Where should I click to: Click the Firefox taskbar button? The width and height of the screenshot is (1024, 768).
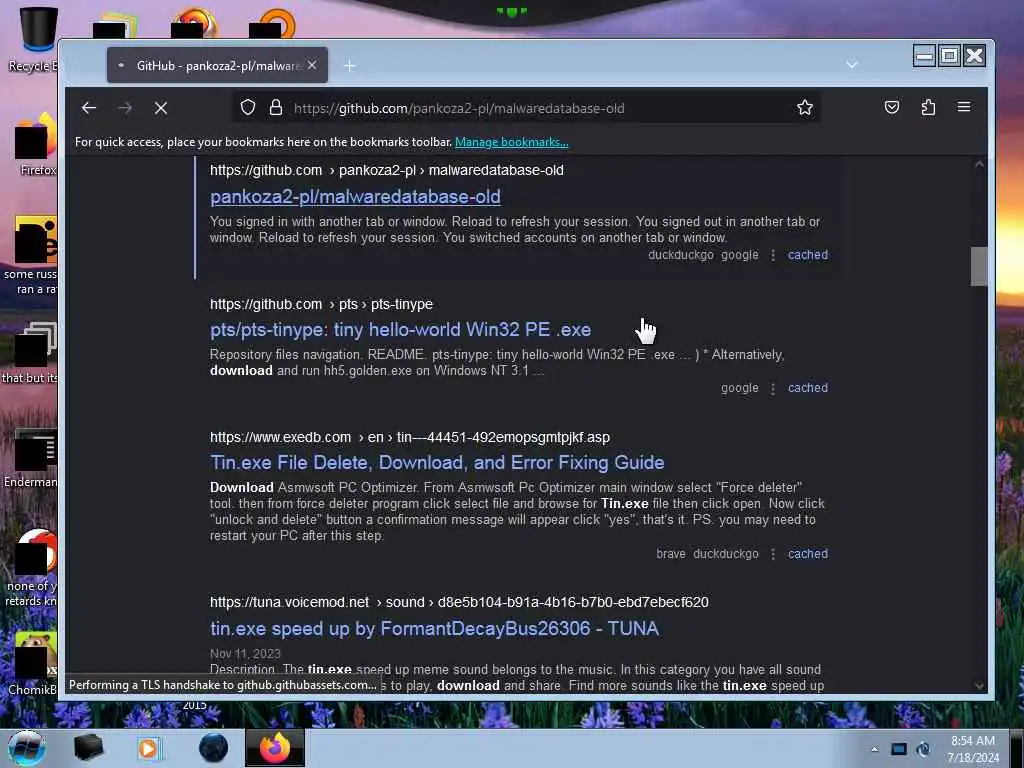click(x=274, y=748)
